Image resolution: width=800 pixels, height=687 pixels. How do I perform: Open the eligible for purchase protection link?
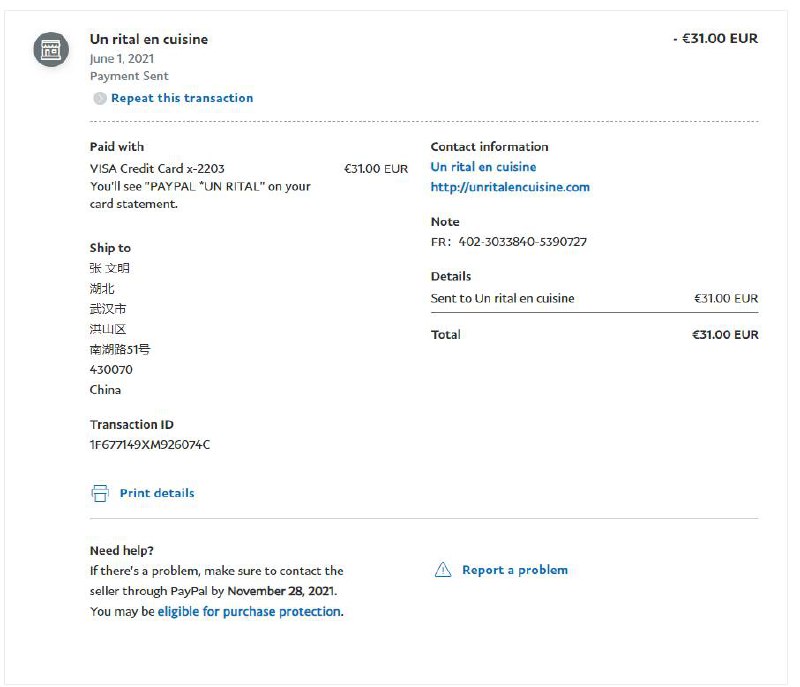[249, 611]
